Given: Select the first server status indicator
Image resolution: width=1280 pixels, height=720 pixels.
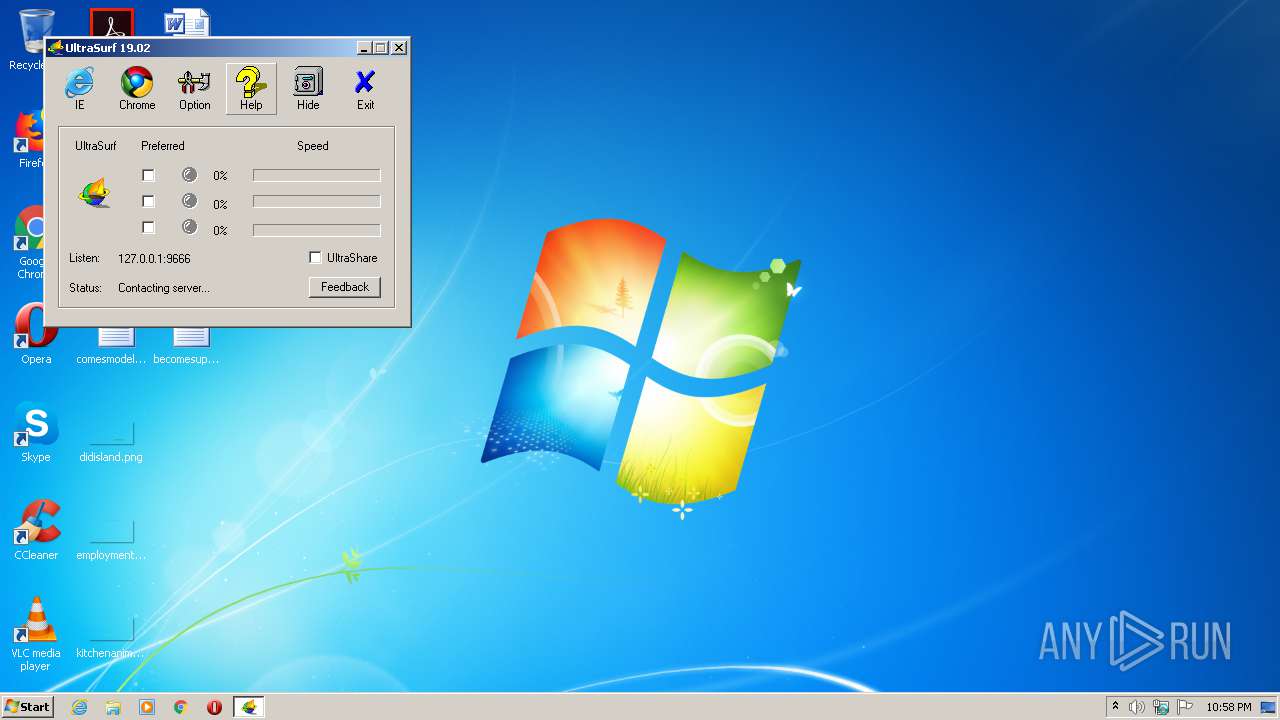Looking at the screenshot, I should (190, 174).
